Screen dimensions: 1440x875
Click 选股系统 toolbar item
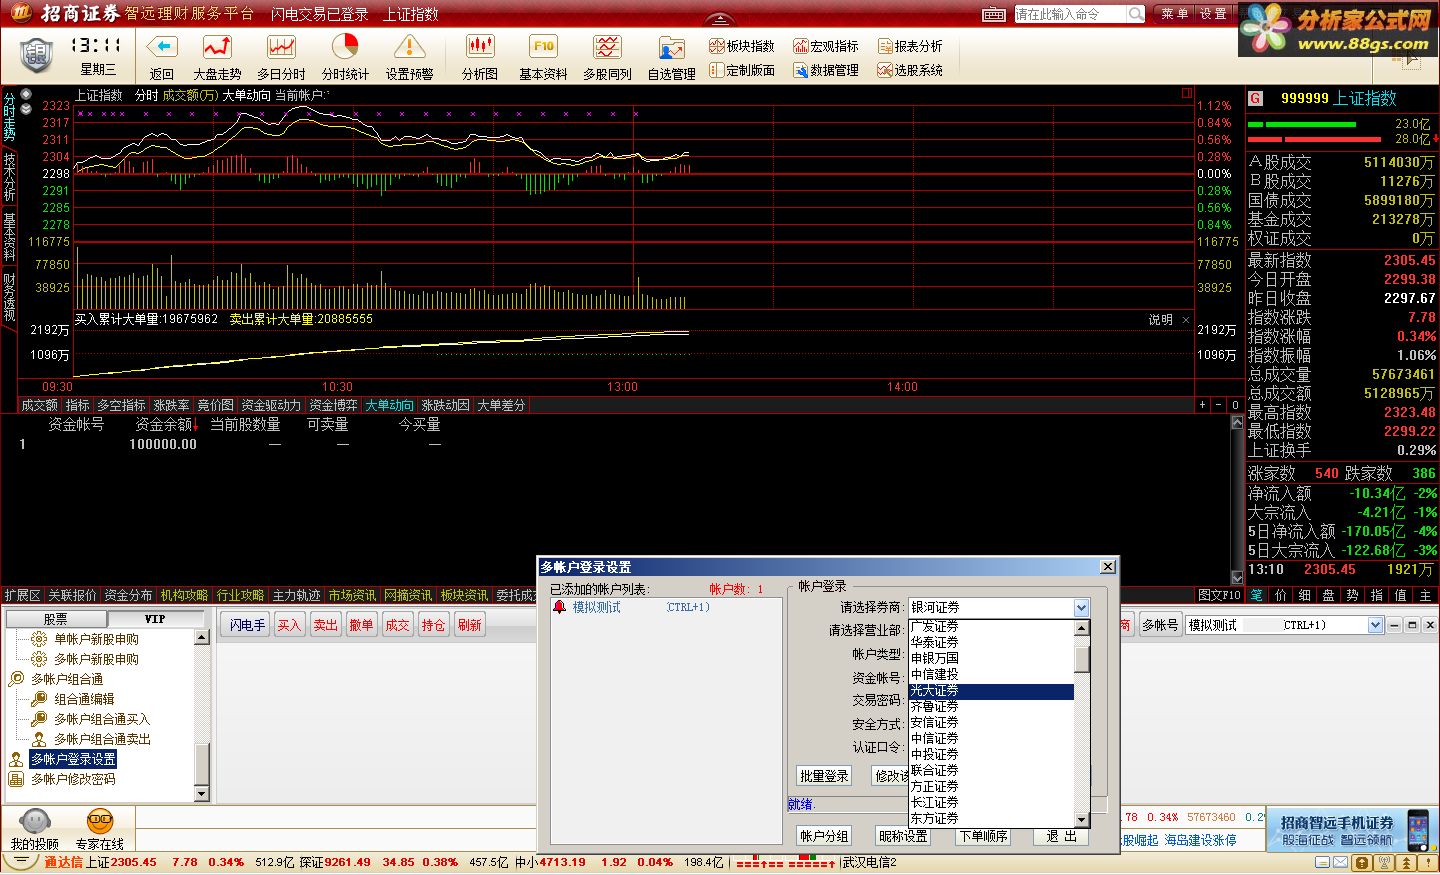tap(910, 70)
